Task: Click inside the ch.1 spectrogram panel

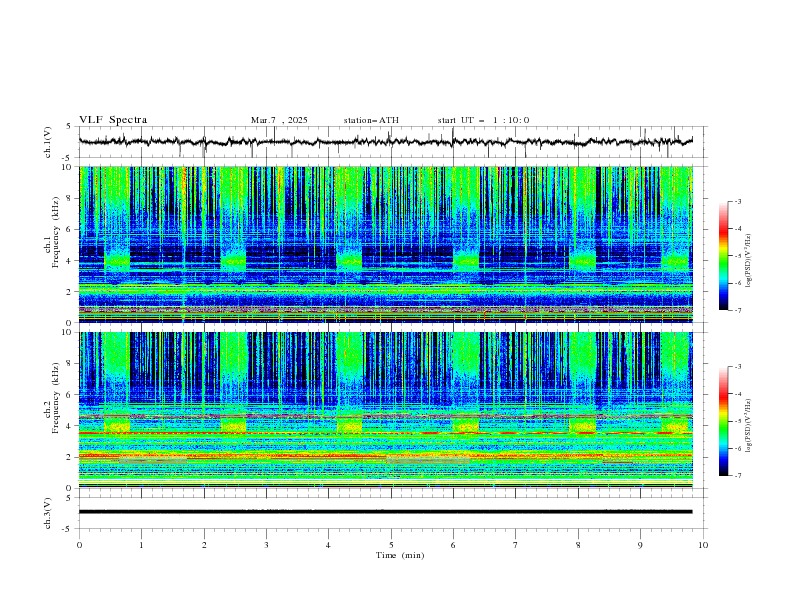Action: pos(386,244)
